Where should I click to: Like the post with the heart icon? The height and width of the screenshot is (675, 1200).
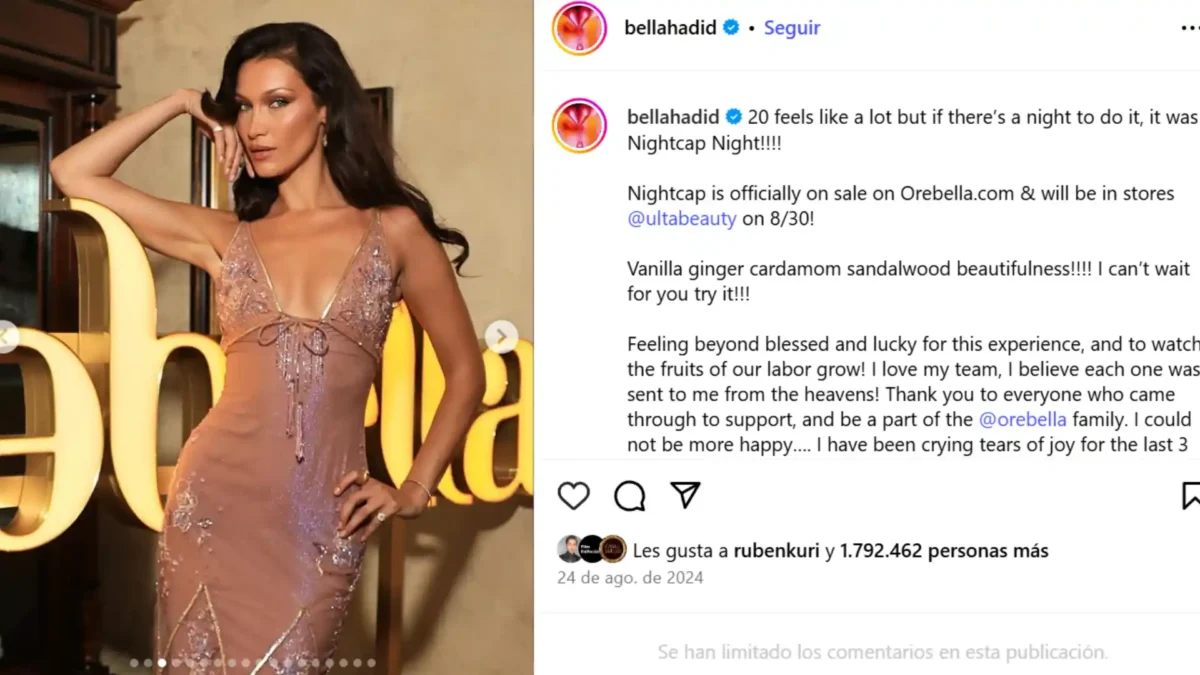[574, 496]
